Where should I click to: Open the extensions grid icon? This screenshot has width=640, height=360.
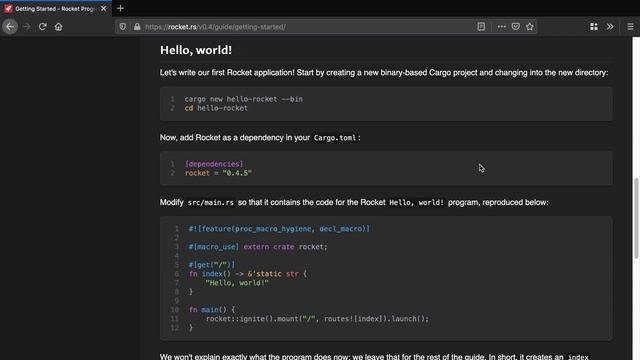[x=594, y=27]
